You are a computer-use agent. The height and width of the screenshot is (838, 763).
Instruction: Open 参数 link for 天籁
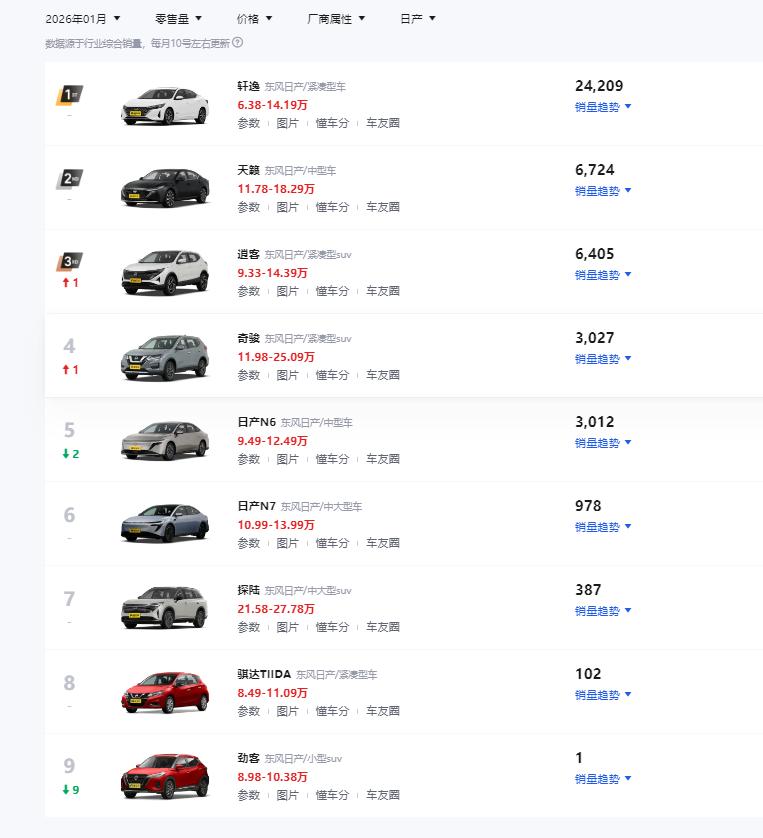pos(248,207)
